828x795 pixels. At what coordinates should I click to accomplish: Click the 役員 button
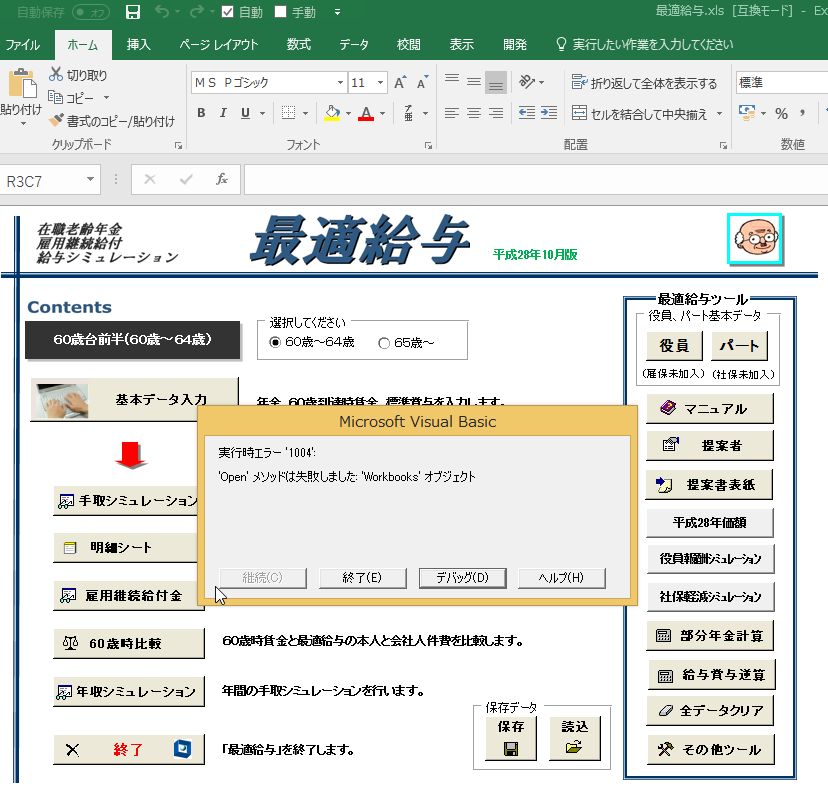(x=674, y=346)
